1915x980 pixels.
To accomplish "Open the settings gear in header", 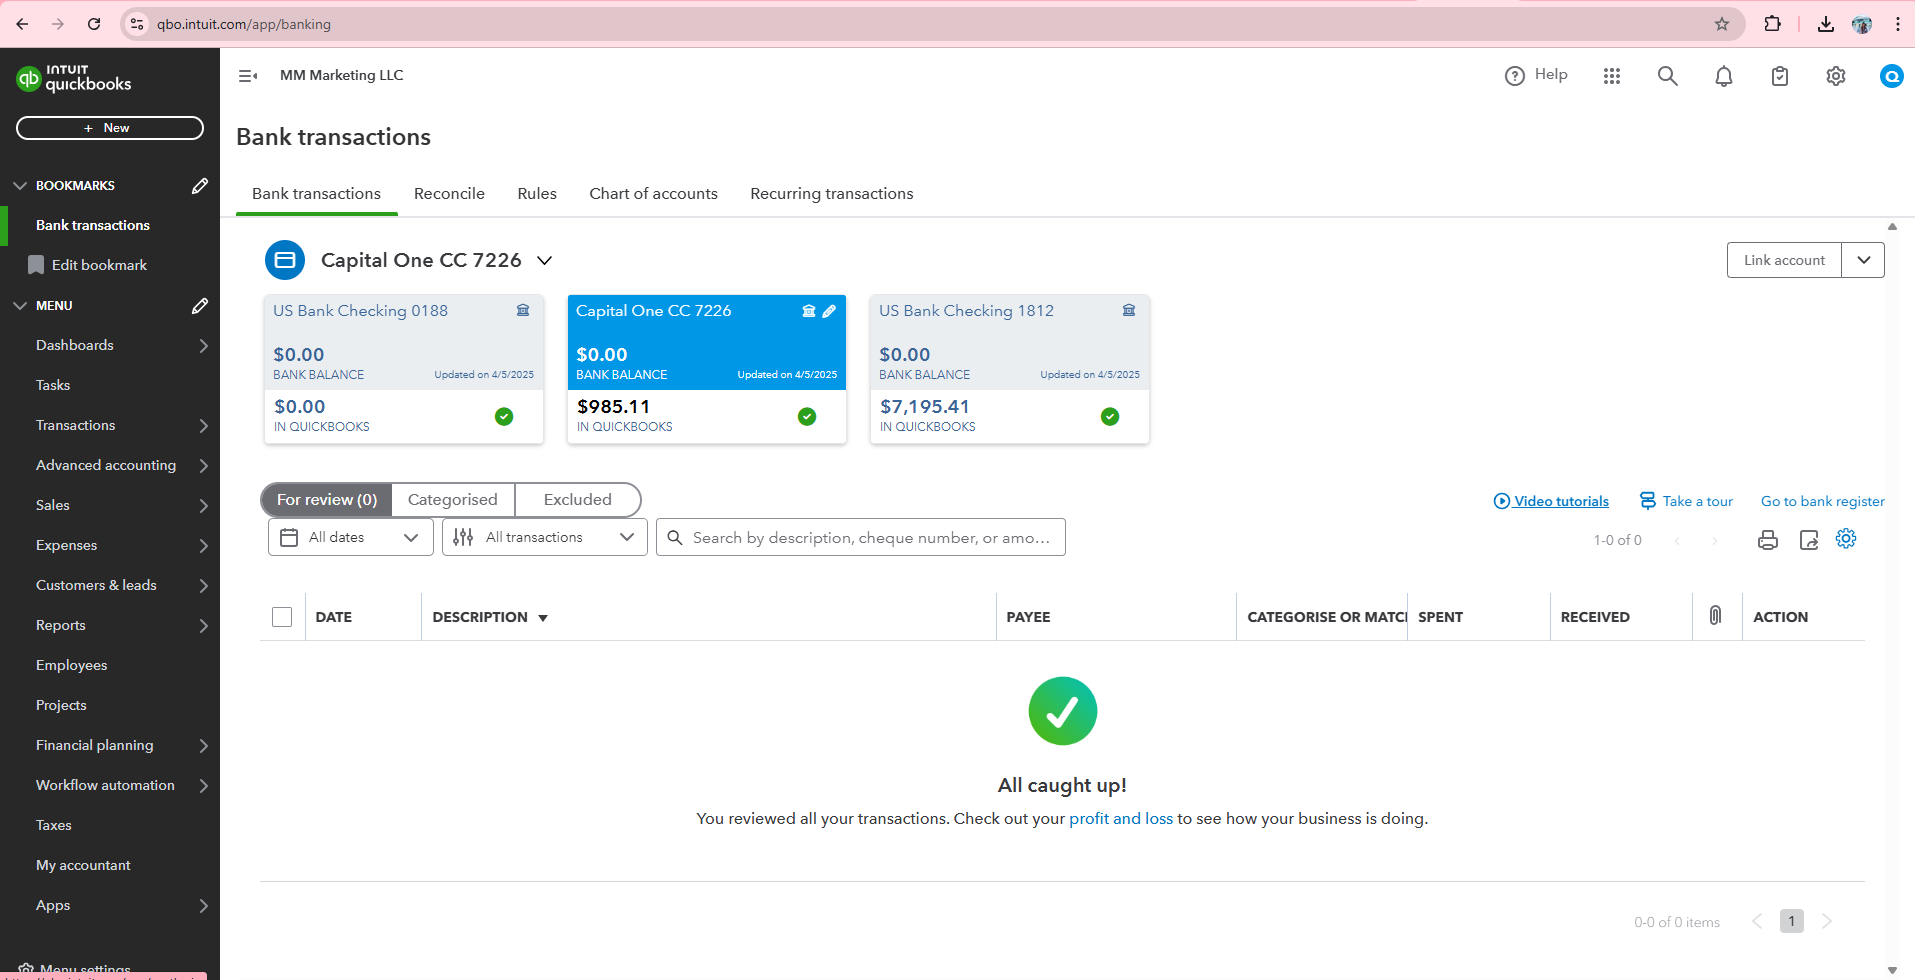I will point(1836,76).
